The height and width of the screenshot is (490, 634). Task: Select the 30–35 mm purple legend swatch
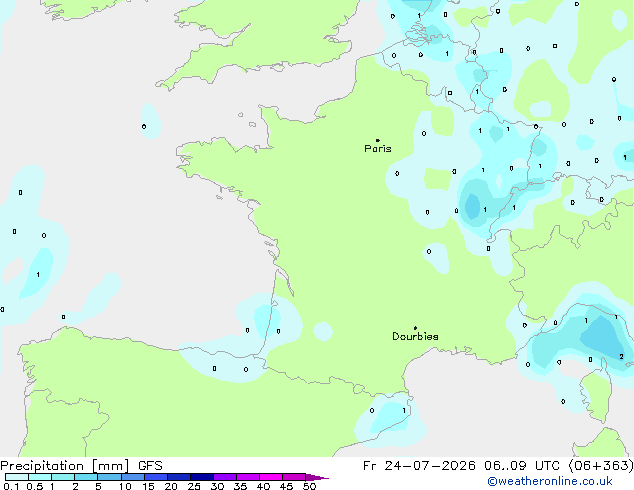(x=225, y=477)
